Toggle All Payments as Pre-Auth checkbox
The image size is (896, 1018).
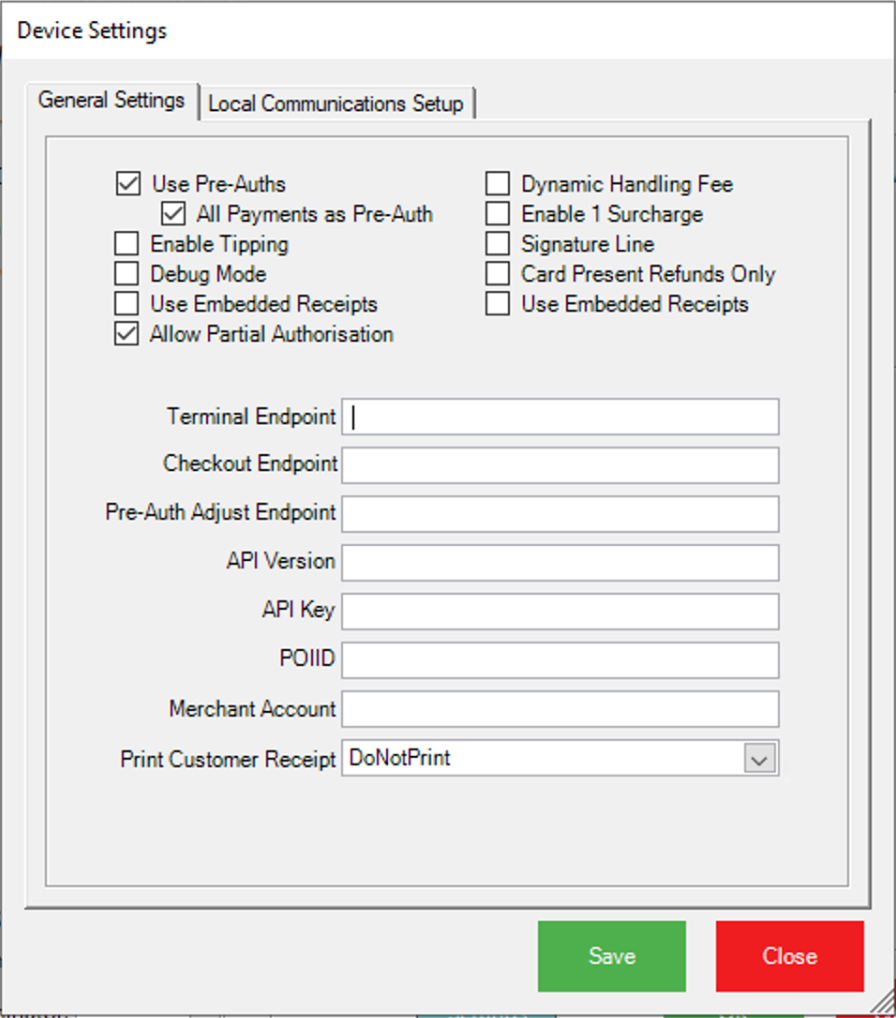point(174,214)
